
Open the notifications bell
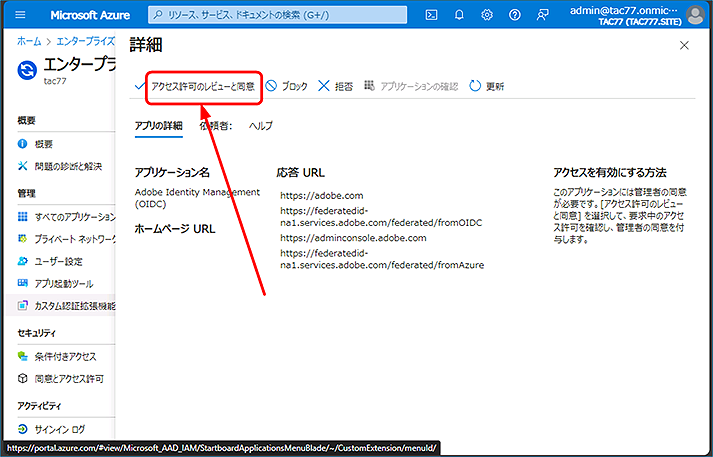pos(459,15)
